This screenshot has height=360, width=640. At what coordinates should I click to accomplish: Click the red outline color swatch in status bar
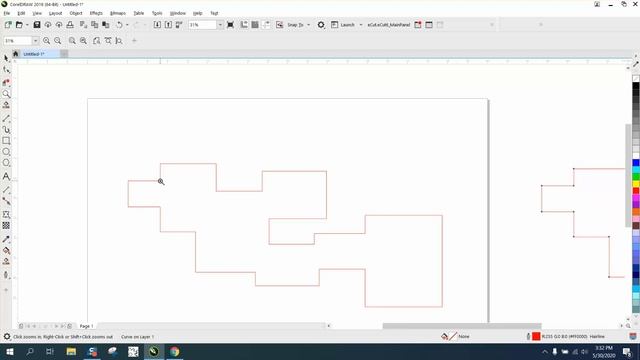point(536,336)
